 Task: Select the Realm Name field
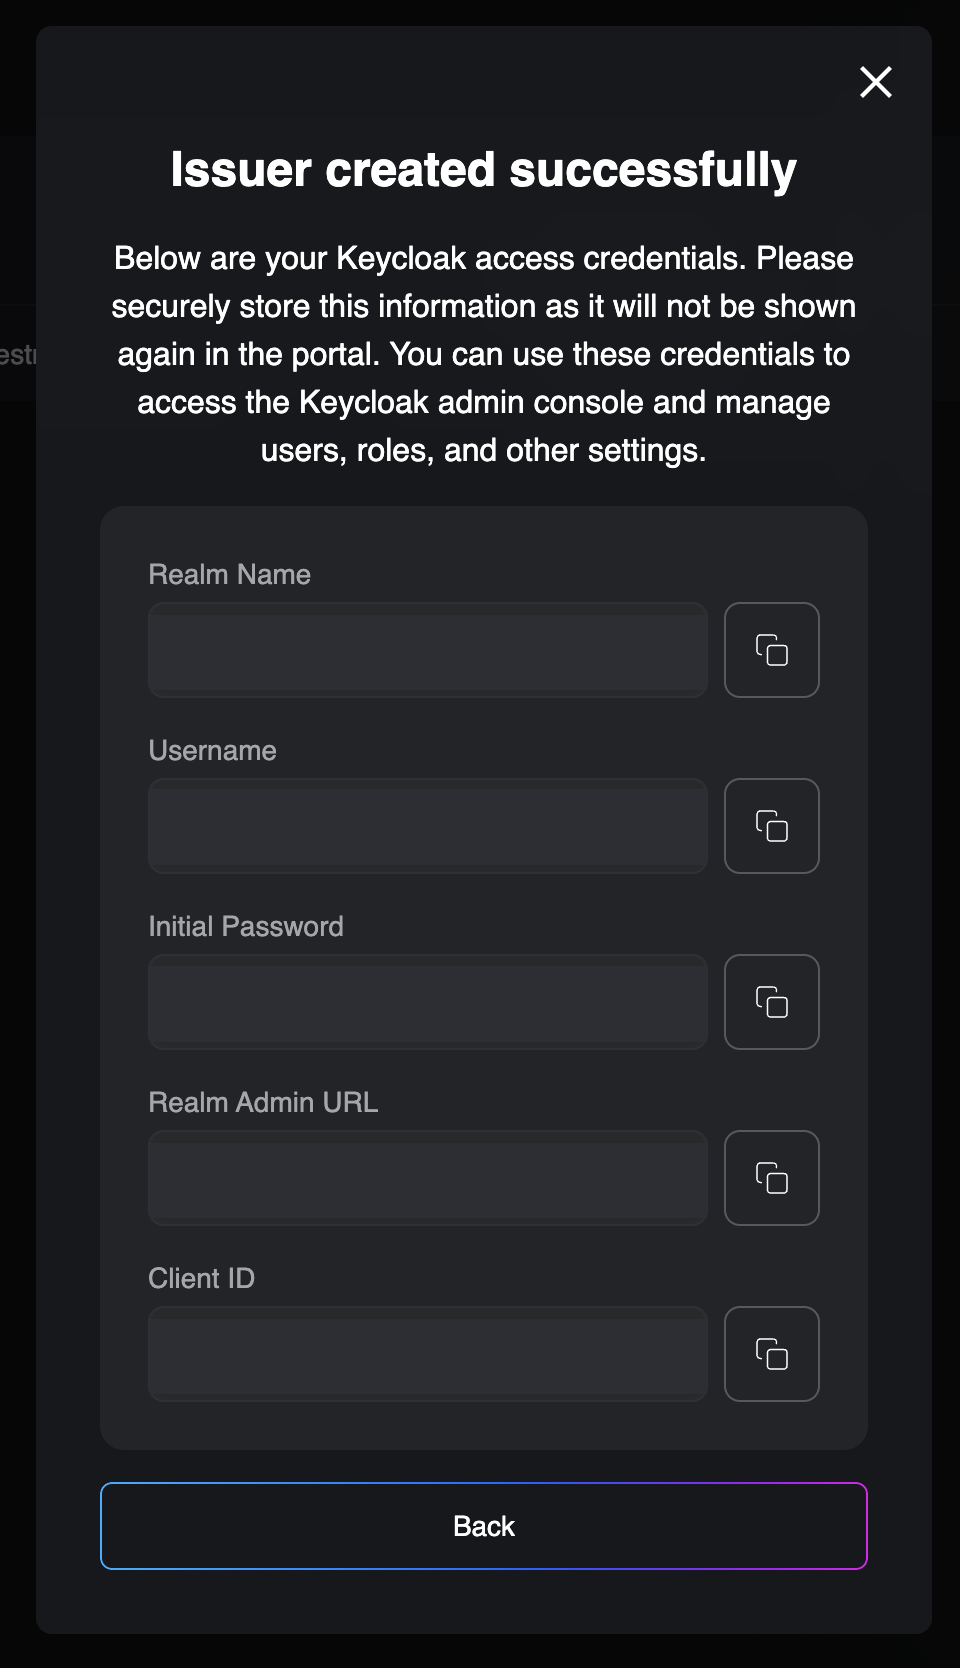pos(428,650)
